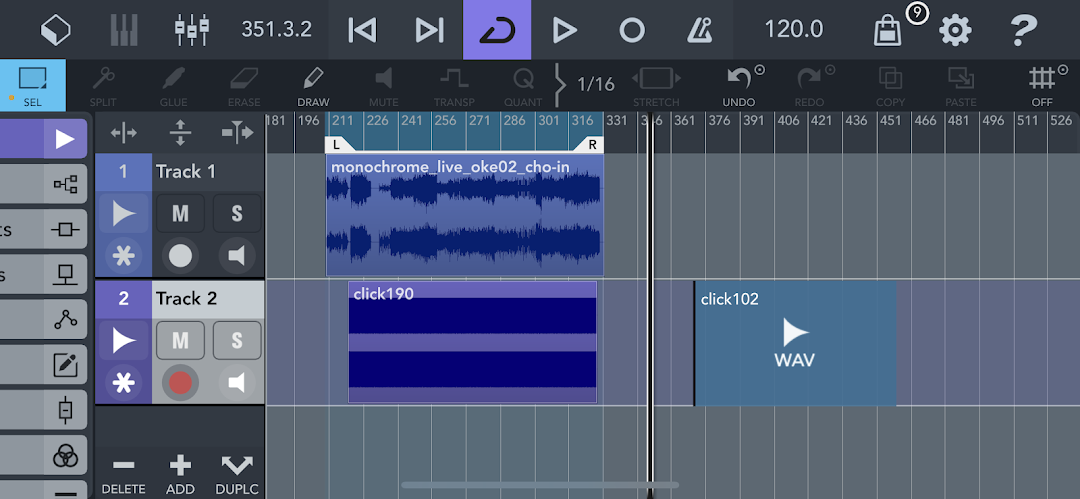The image size is (1080, 499).
Task: Select the Draw pencil tool
Action: pos(313,86)
